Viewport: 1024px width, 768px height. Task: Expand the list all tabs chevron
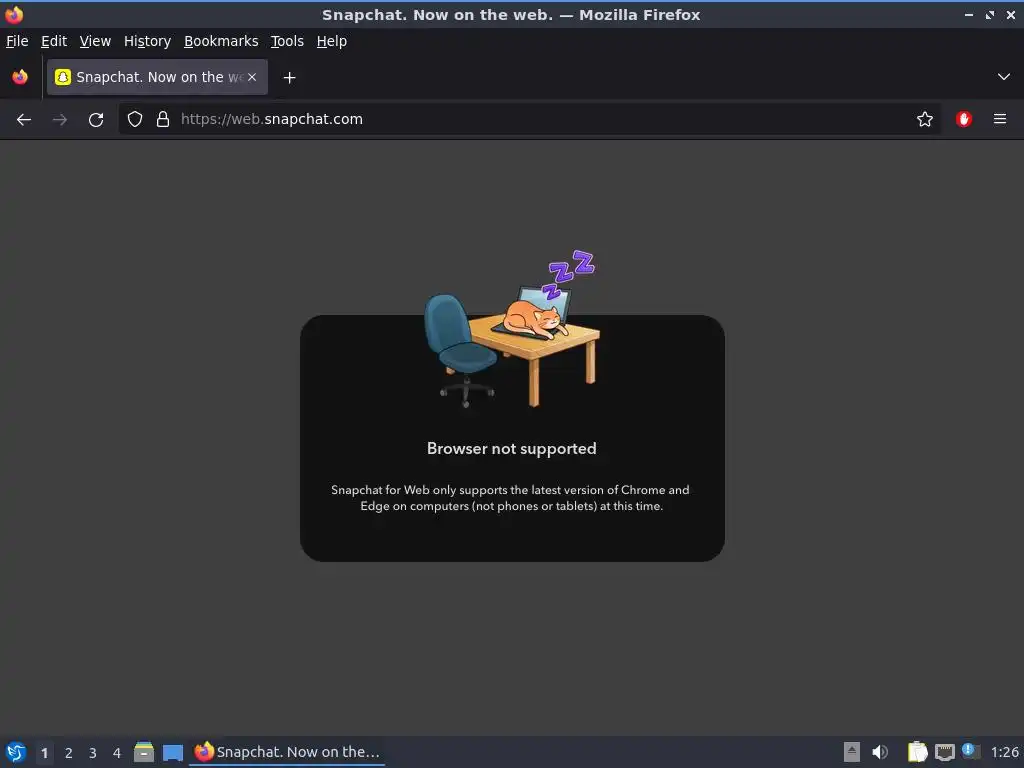1004,77
